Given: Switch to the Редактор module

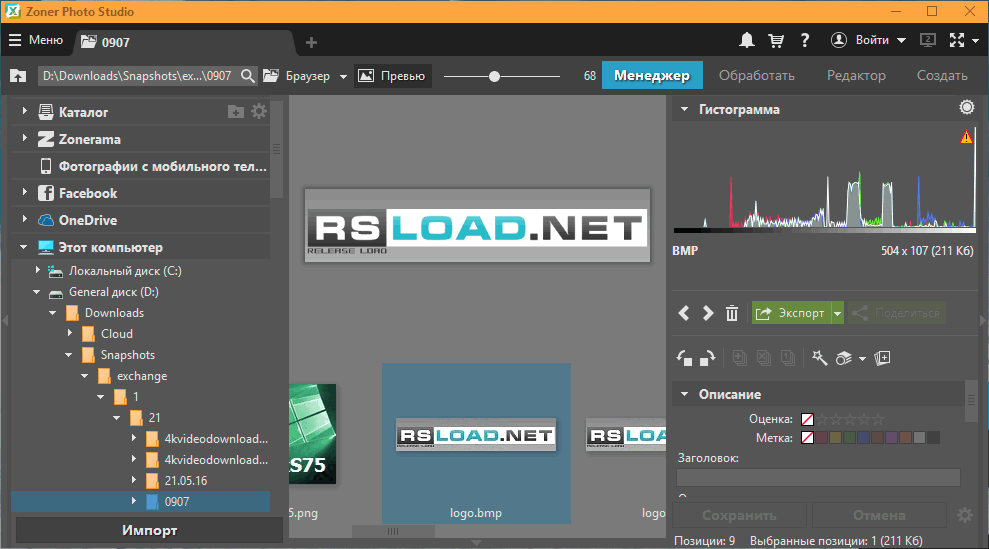Looking at the screenshot, I should [x=857, y=75].
